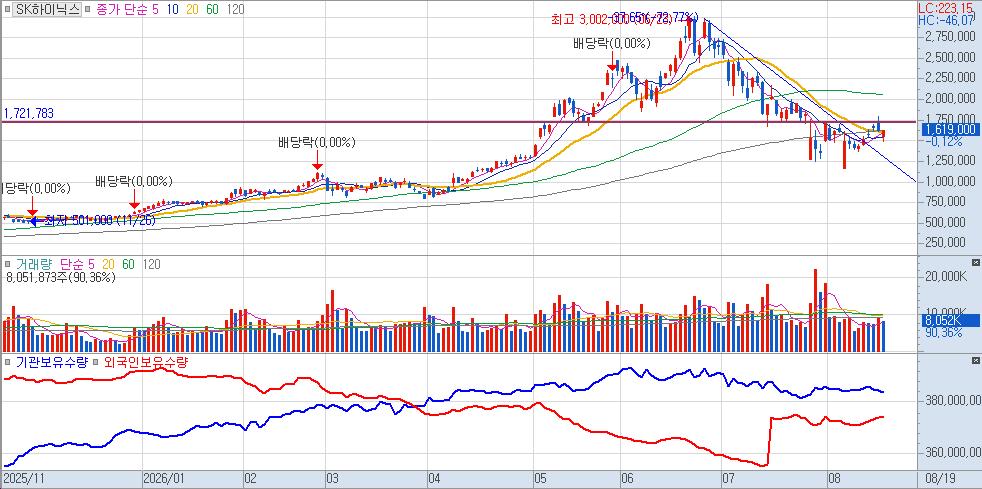The height and width of the screenshot is (489, 982).
Task: Click the 거래량 indicator label
Action: point(33,265)
